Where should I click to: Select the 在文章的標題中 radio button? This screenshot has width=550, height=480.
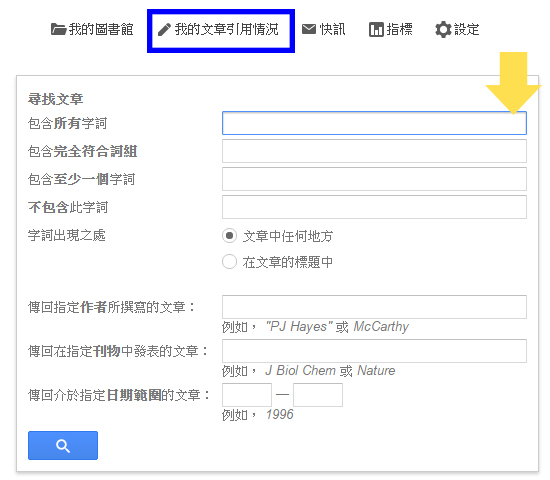pyautogui.click(x=229, y=261)
